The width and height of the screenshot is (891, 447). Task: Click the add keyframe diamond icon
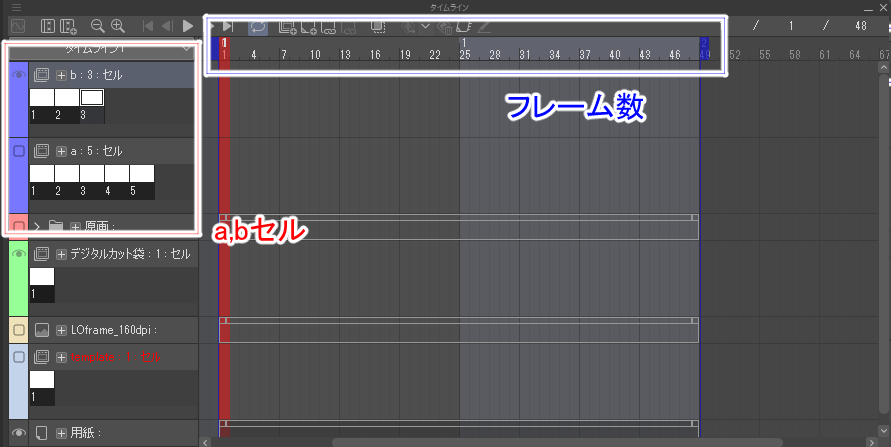(x=408, y=27)
